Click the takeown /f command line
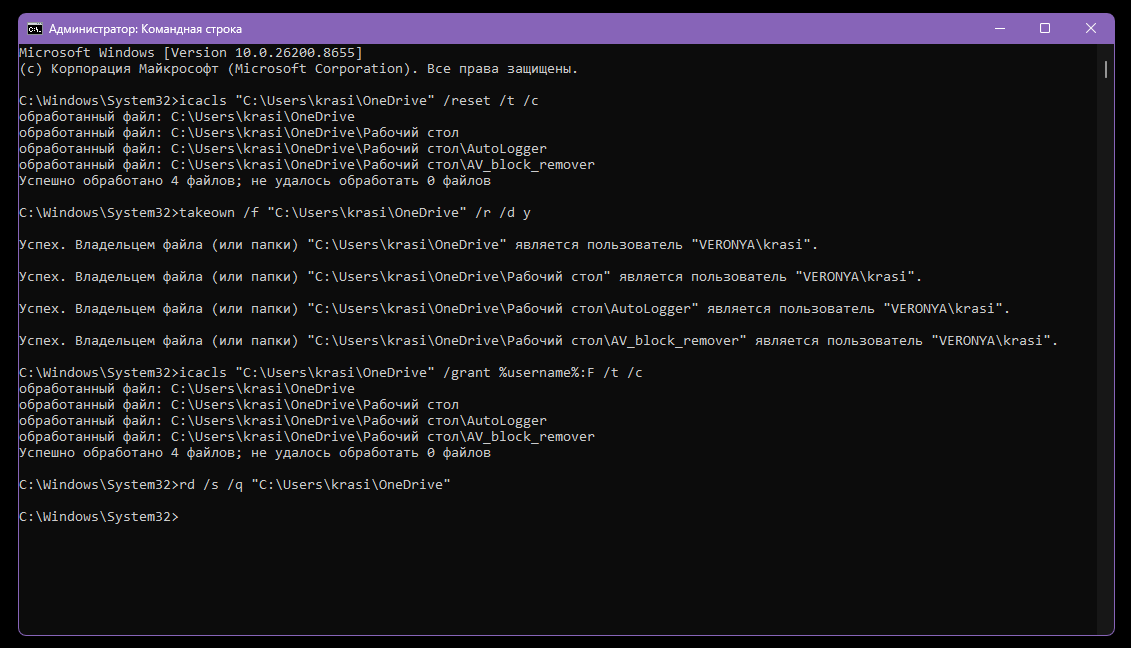 point(275,212)
